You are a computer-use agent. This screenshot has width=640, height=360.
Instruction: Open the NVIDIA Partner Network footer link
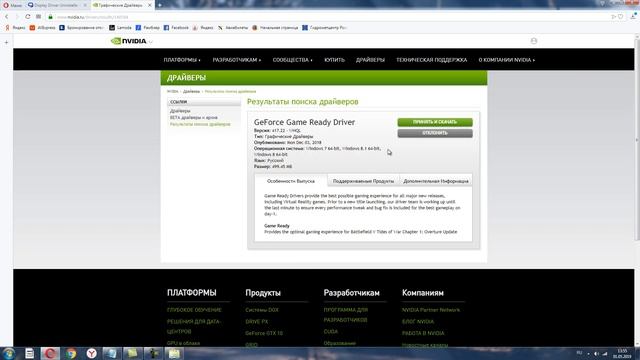431,310
